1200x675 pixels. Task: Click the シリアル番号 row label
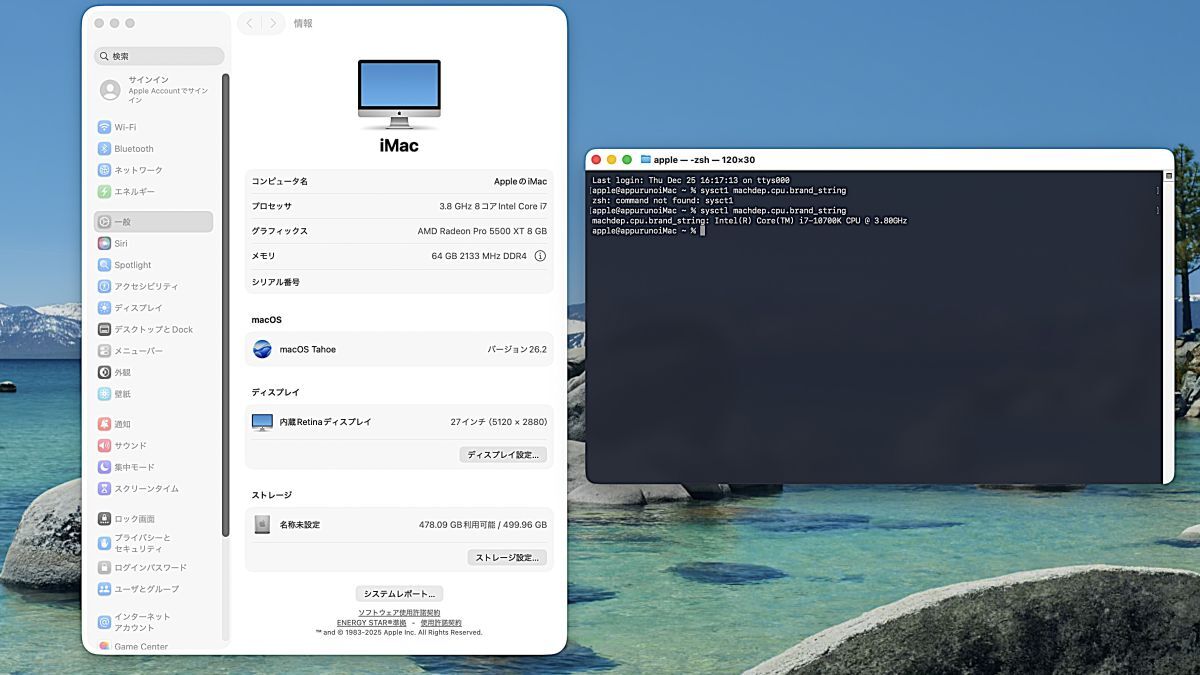coord(276,282)
